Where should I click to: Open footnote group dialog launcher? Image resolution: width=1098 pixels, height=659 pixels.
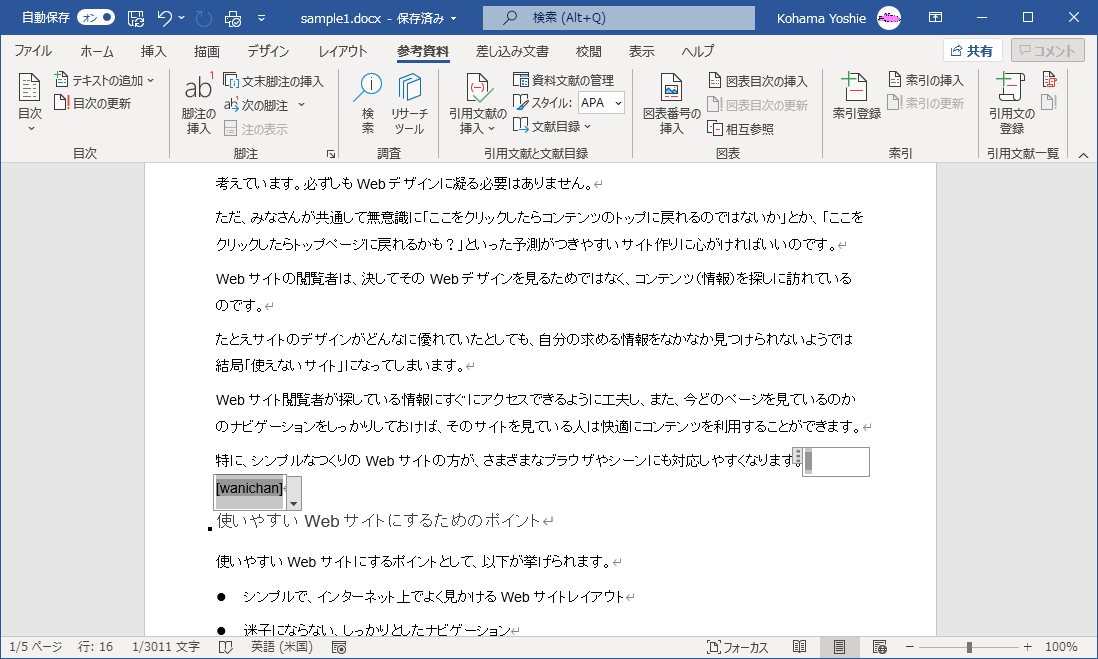pyautogui.click(x=331, y=153)
